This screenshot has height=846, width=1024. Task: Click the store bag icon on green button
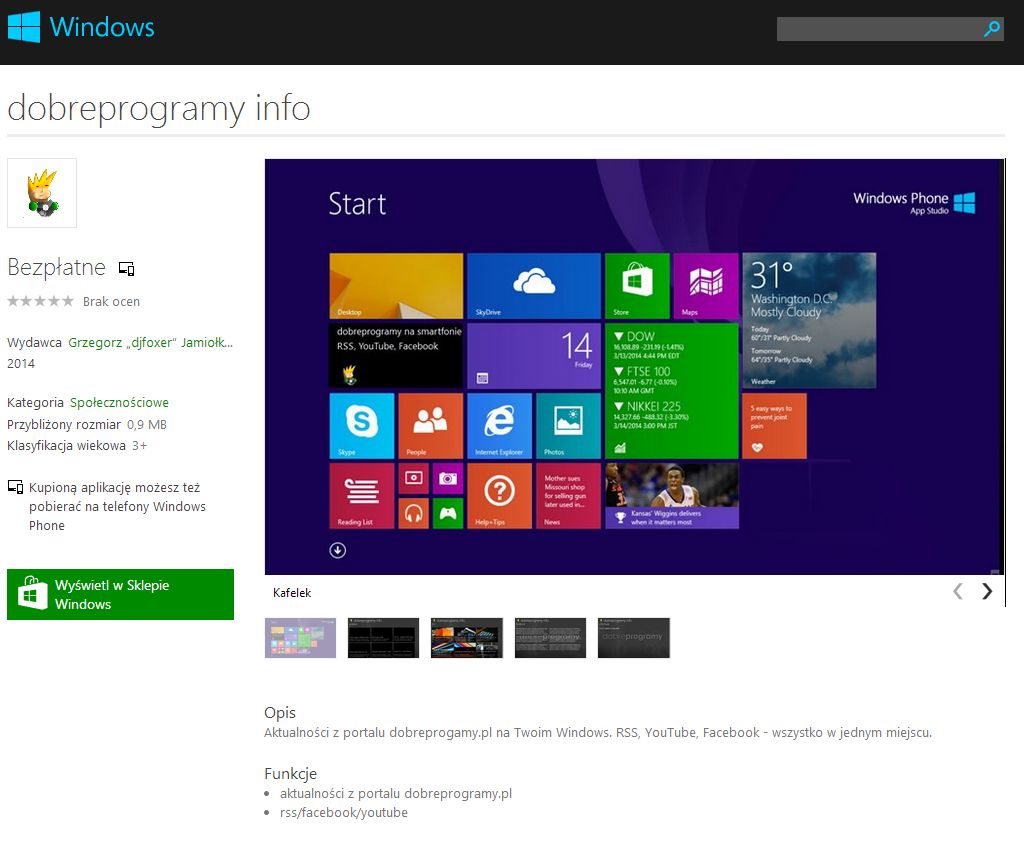32,593
